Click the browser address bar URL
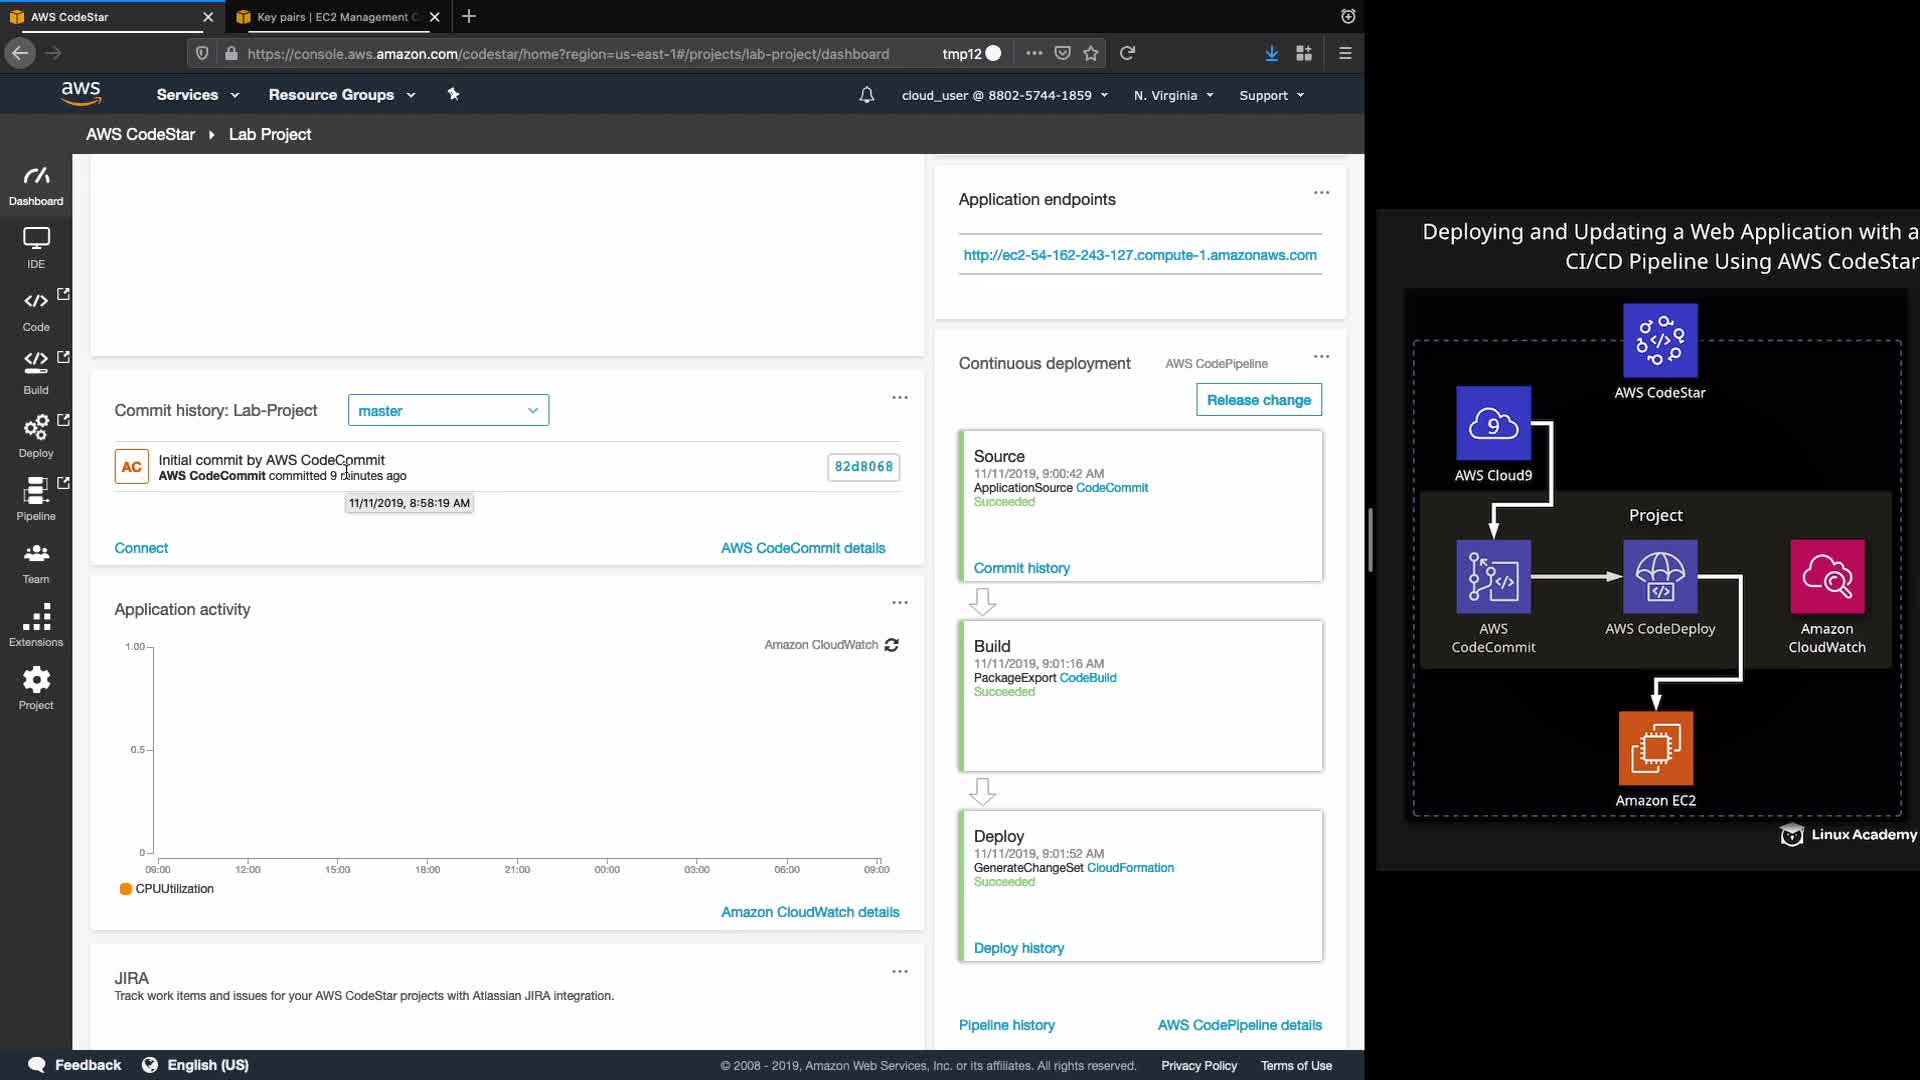Viewport: 1920px width, 1080px height. coord(568,54)
